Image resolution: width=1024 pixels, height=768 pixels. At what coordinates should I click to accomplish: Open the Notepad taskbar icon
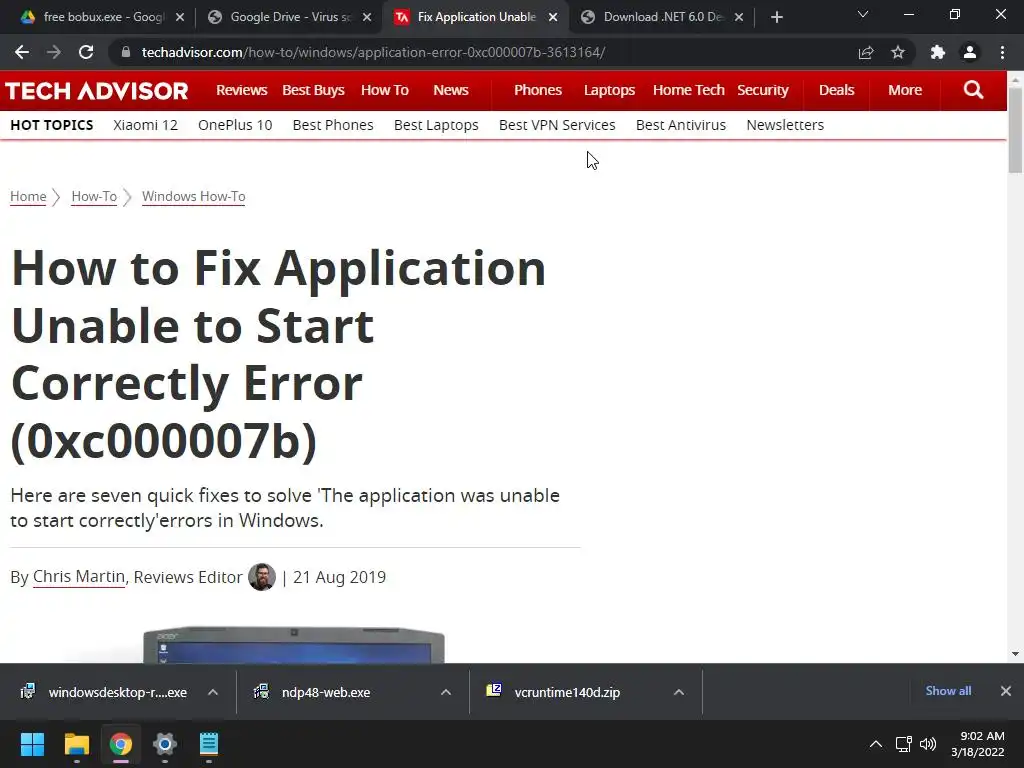209,744
